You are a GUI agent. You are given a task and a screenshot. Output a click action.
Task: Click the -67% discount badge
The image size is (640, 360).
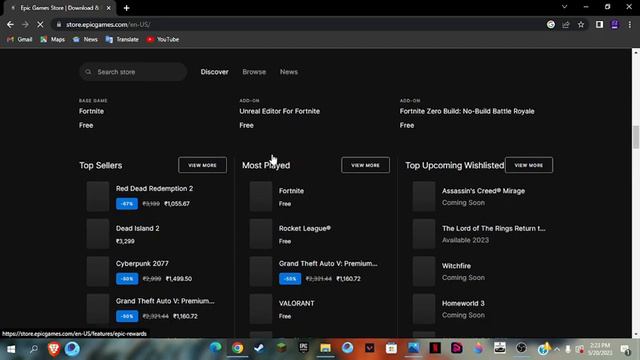[x=127, y=204]
